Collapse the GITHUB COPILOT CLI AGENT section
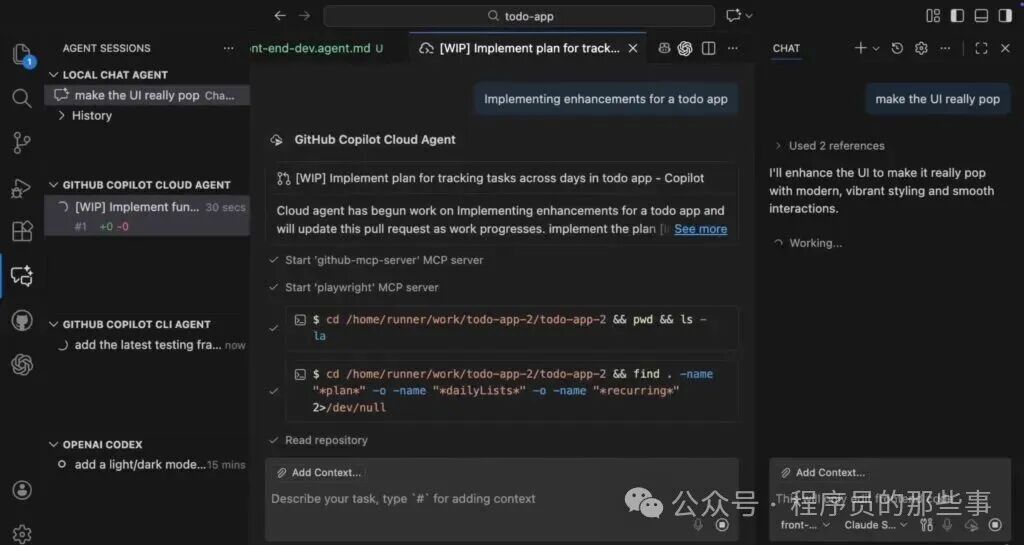The width and height of the screenshot is (1024, 545). pyautogui.click(x=54, y=324)
